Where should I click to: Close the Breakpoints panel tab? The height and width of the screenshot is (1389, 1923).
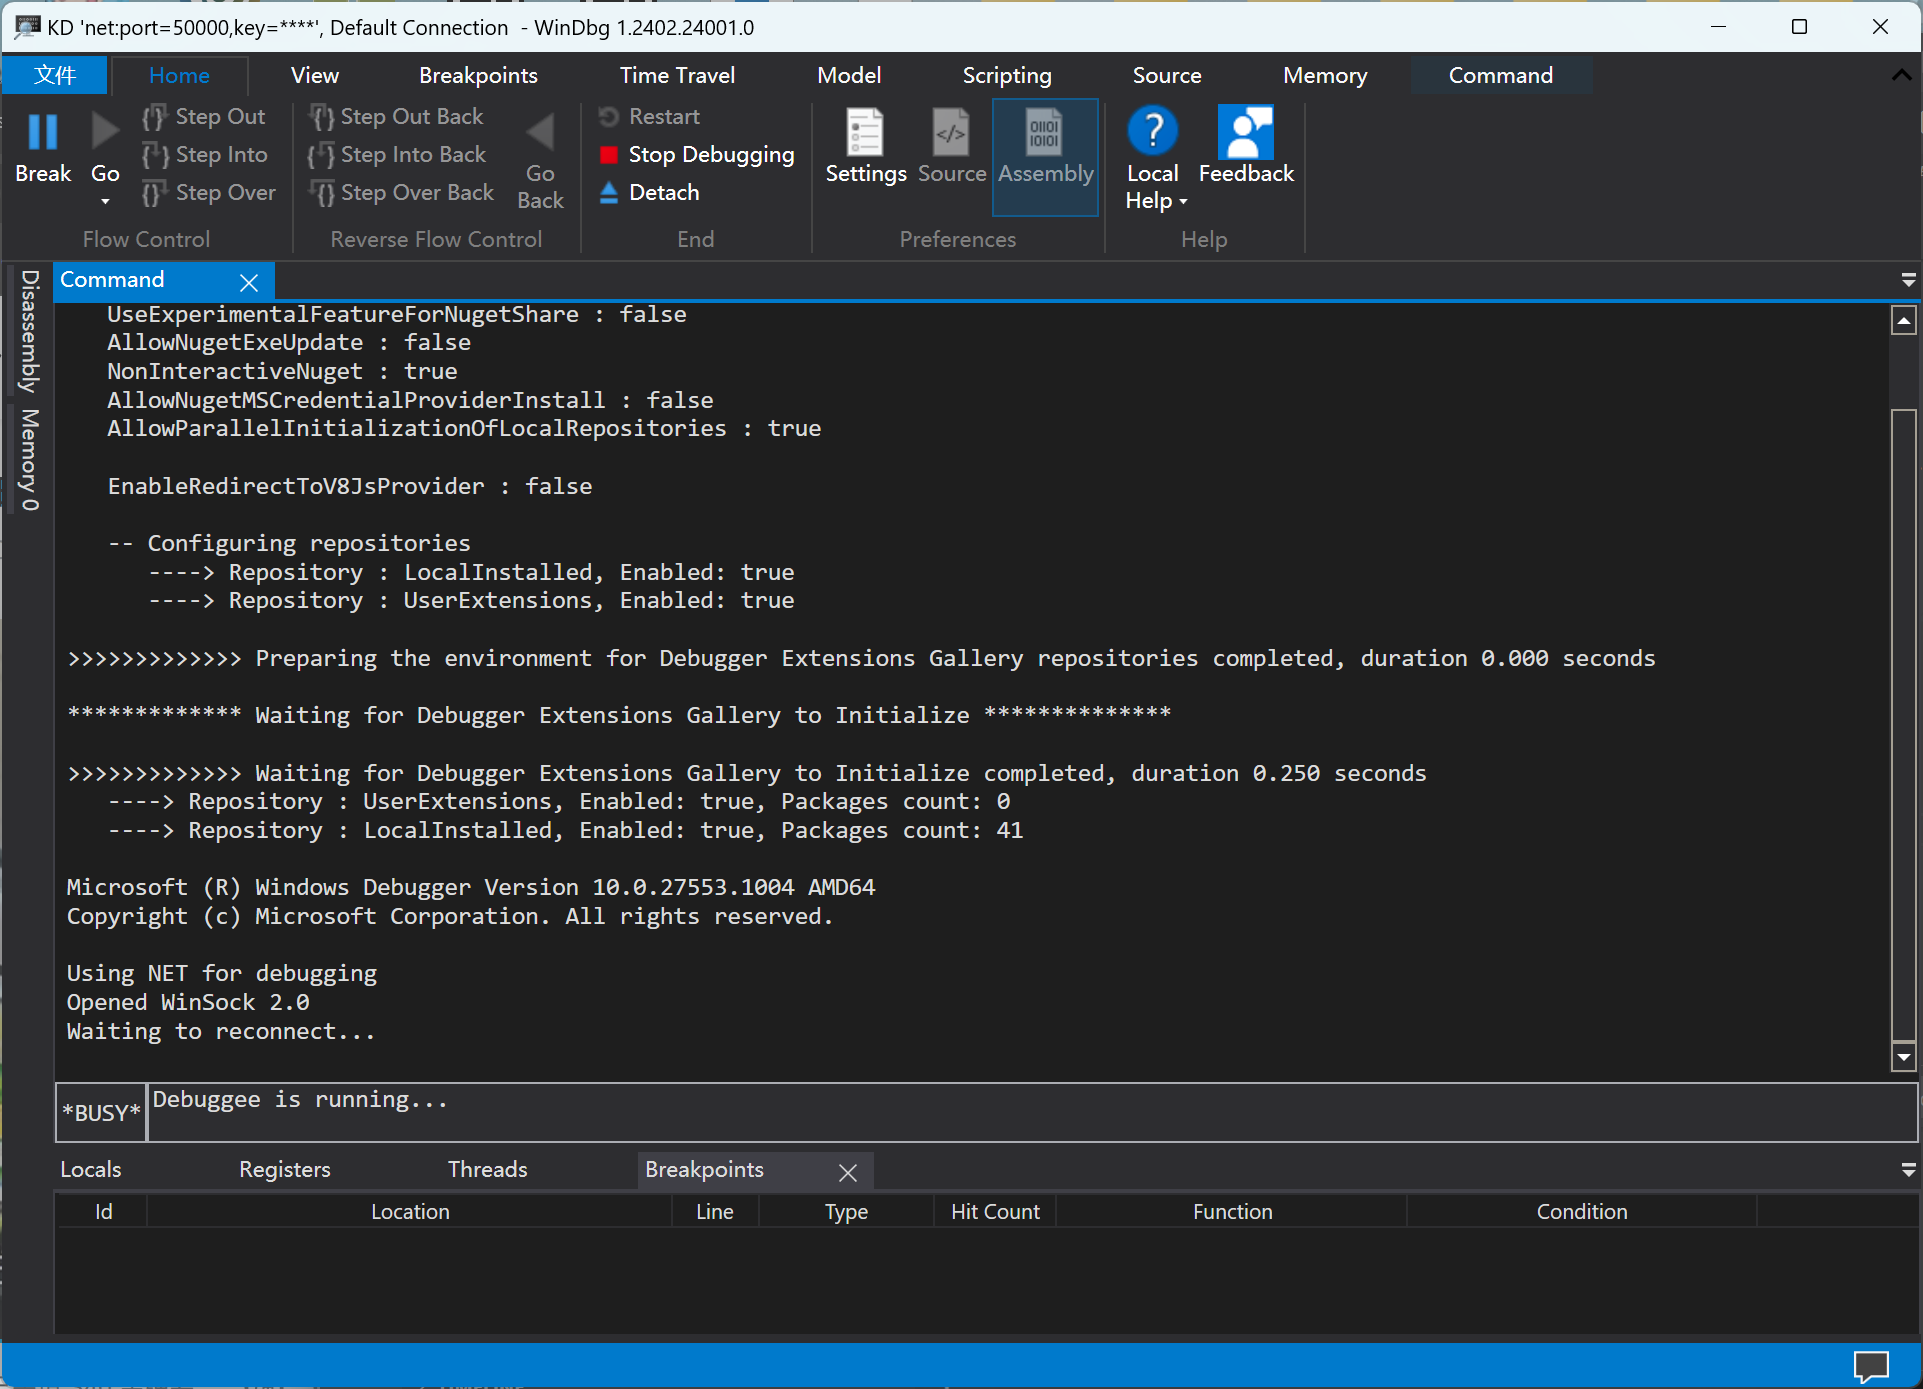848,1172
